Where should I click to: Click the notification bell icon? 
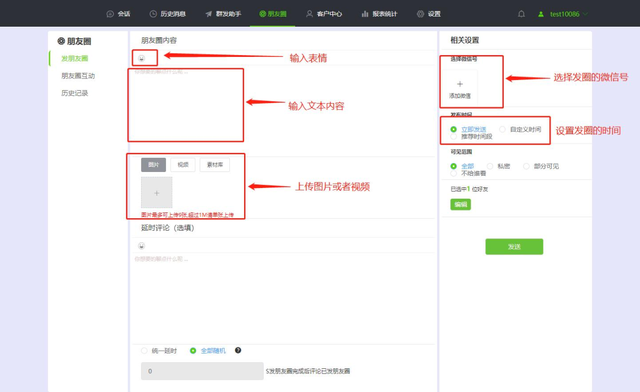tap(521, 14)
